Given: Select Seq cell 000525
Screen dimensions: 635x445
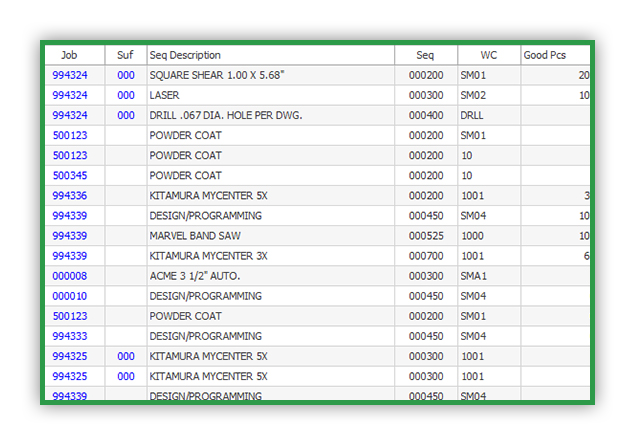Looking at the screenshot, I should click(x=426, y=236).
